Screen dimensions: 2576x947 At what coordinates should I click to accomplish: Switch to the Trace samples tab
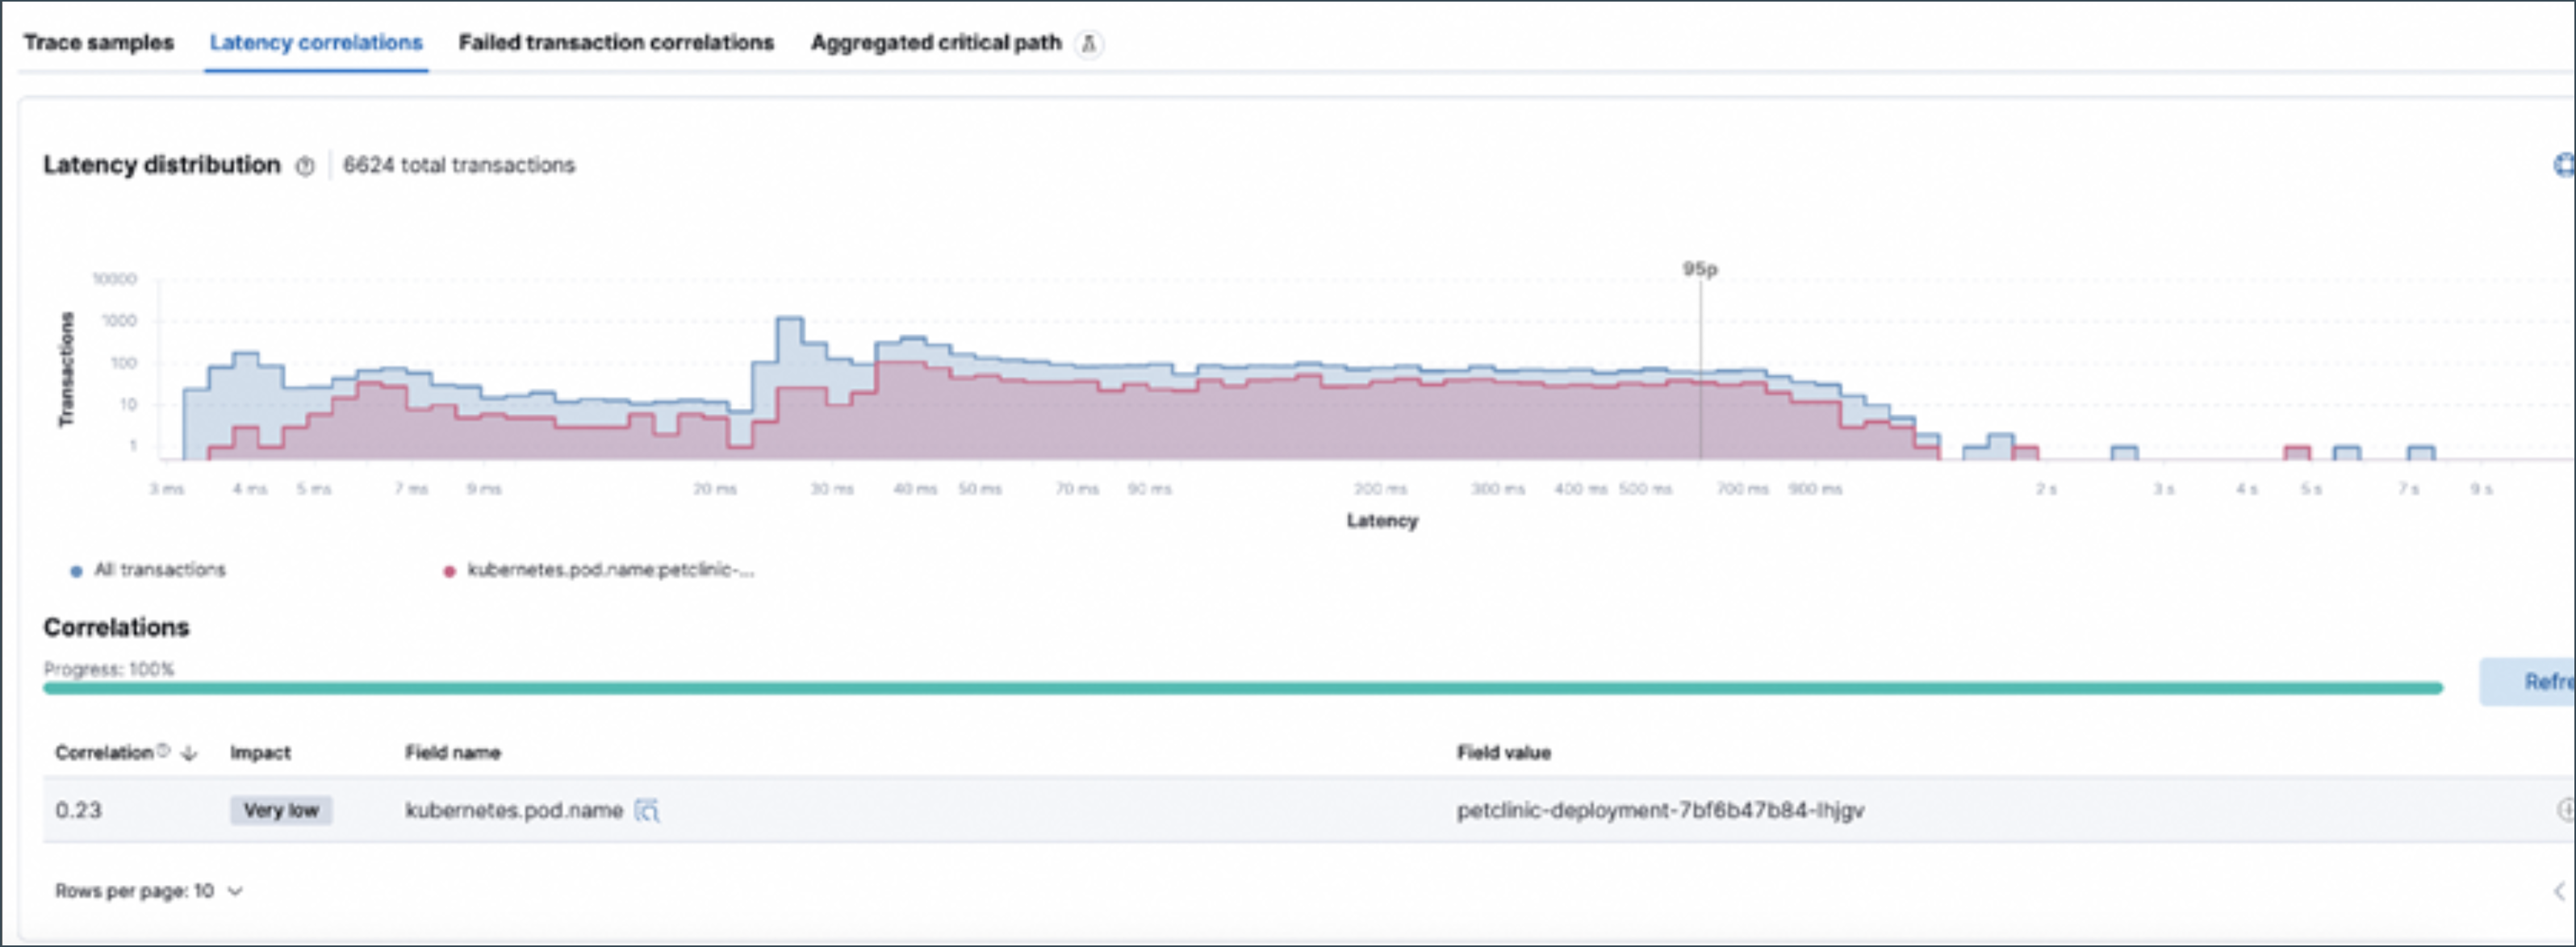[x=99, y=43]
